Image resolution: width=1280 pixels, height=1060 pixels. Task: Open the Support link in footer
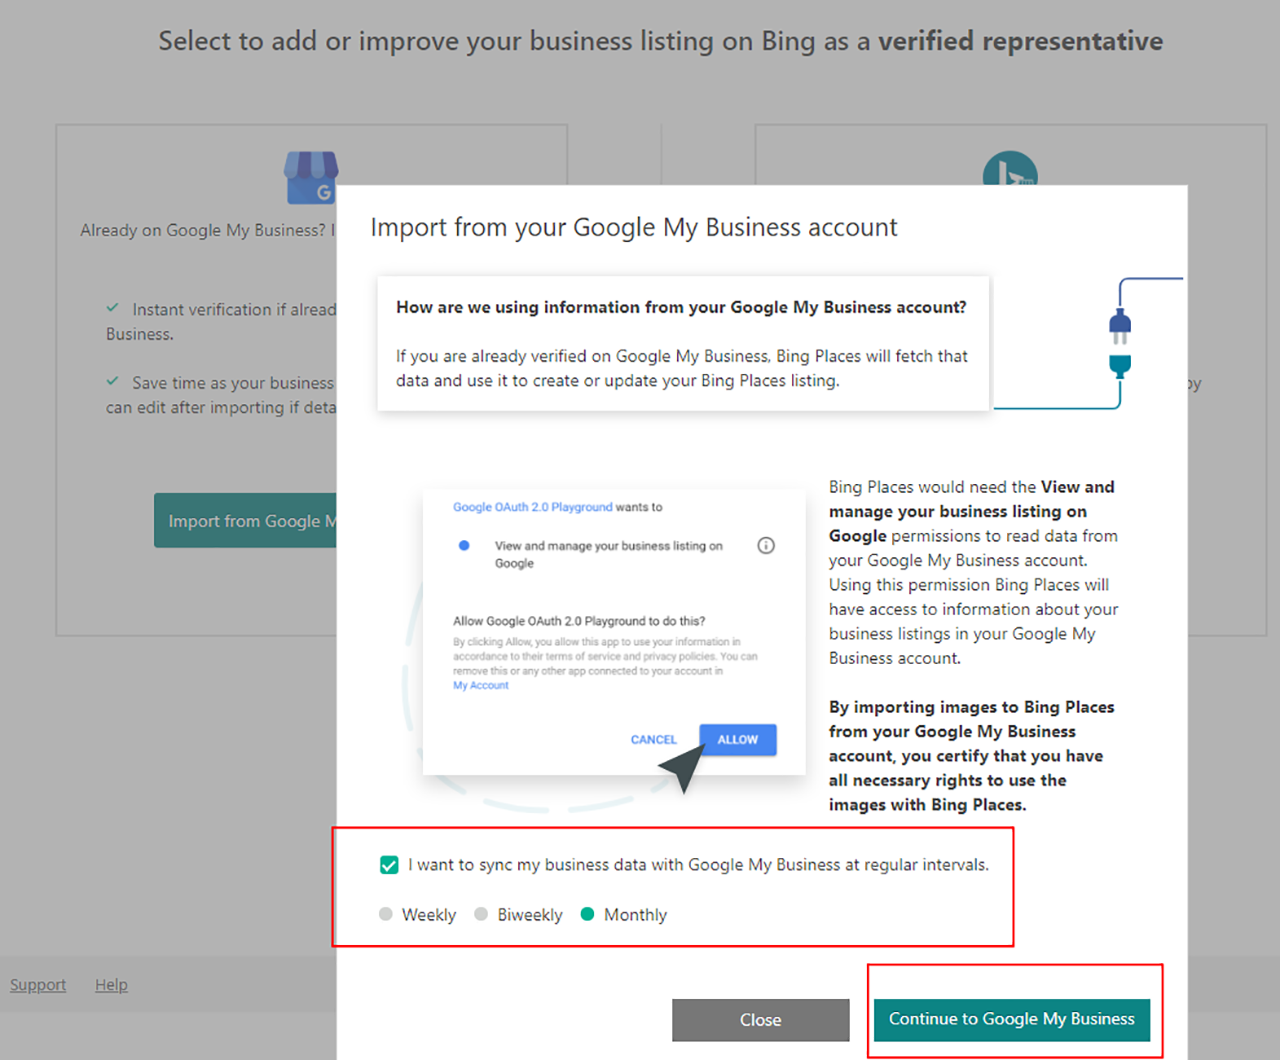coord(38,985)
